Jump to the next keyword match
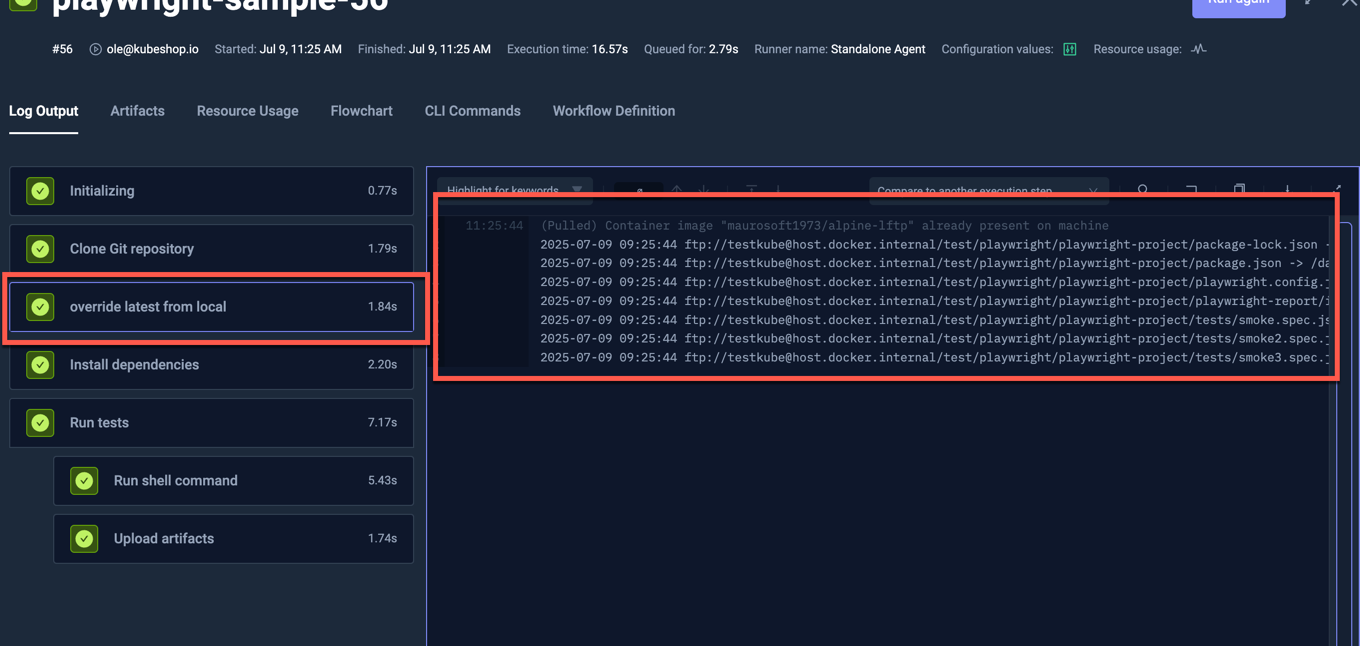The image size is (1360, 646). click(704, 190)
